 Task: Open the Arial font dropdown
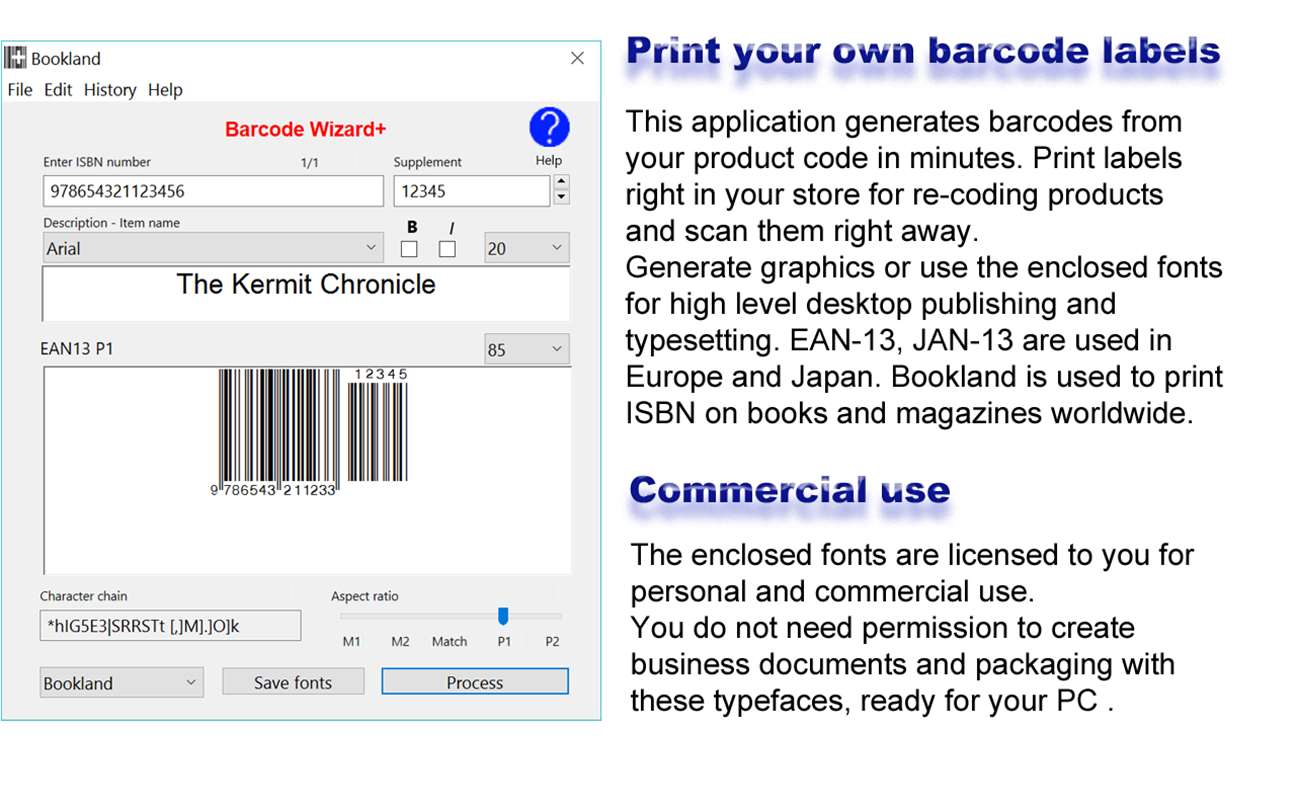click(212, 248)
